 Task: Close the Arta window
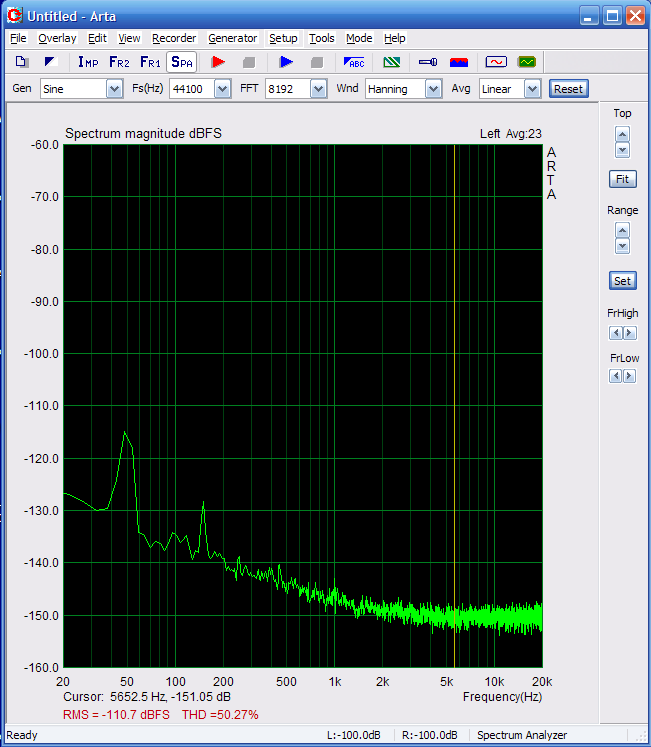(x=635, y=16)
